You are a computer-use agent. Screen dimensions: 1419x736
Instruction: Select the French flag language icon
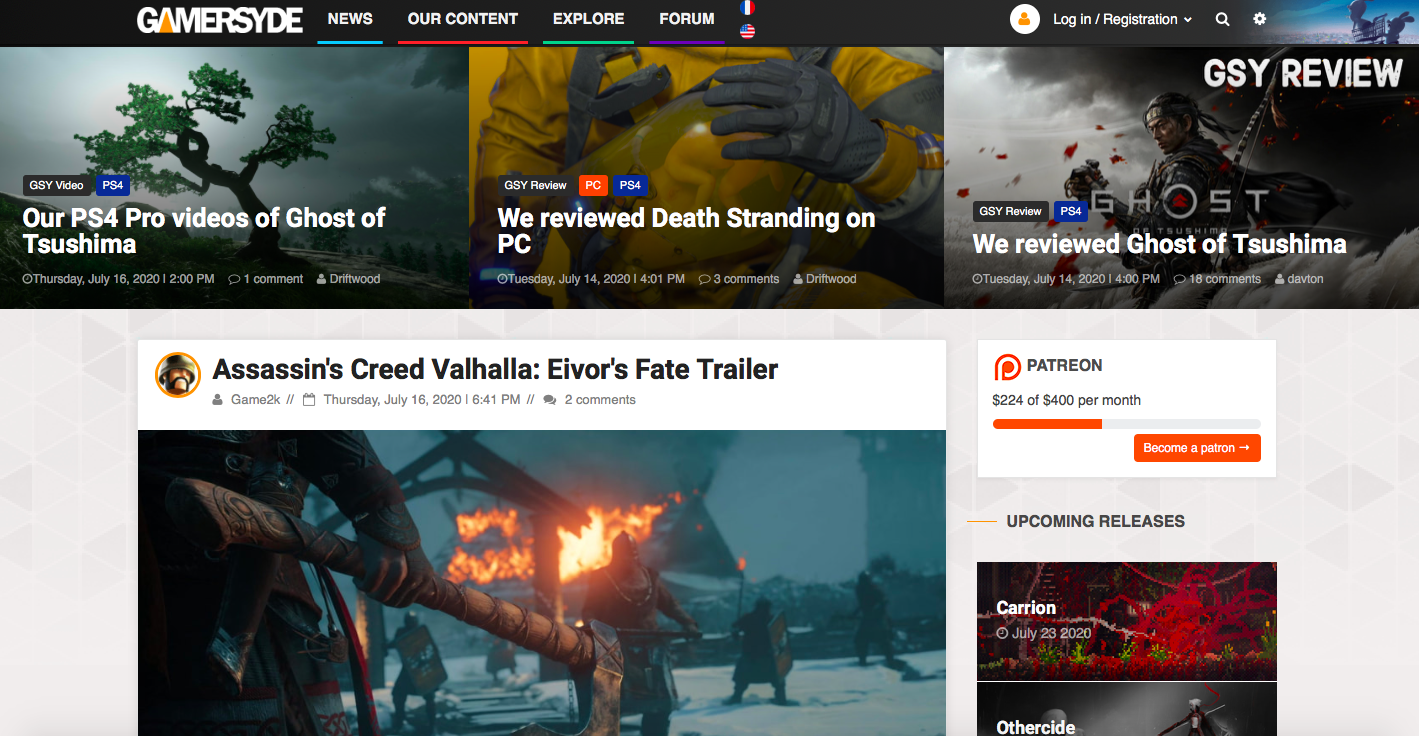pos(747,8)
